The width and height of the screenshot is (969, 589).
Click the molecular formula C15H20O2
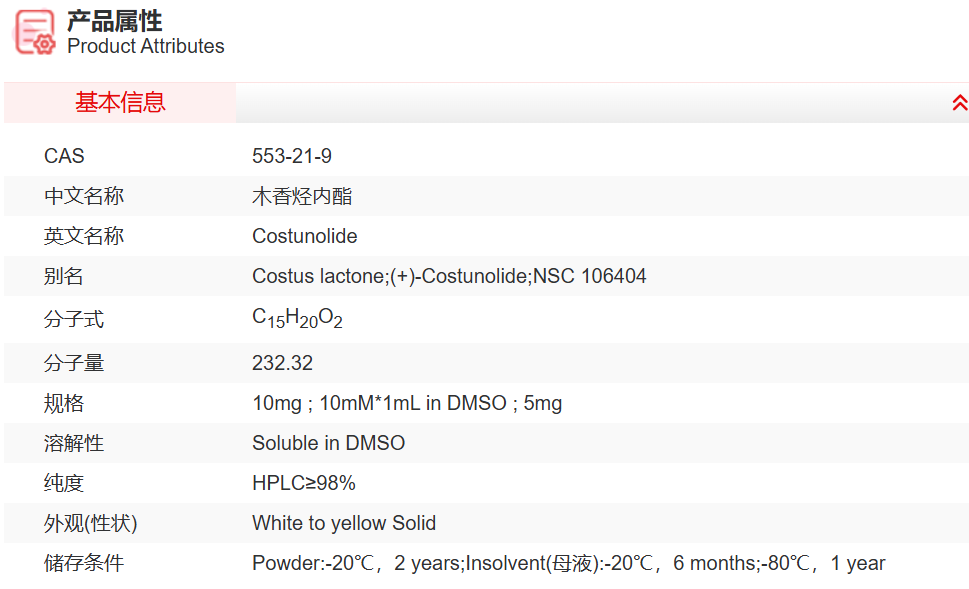coord(297,319)
